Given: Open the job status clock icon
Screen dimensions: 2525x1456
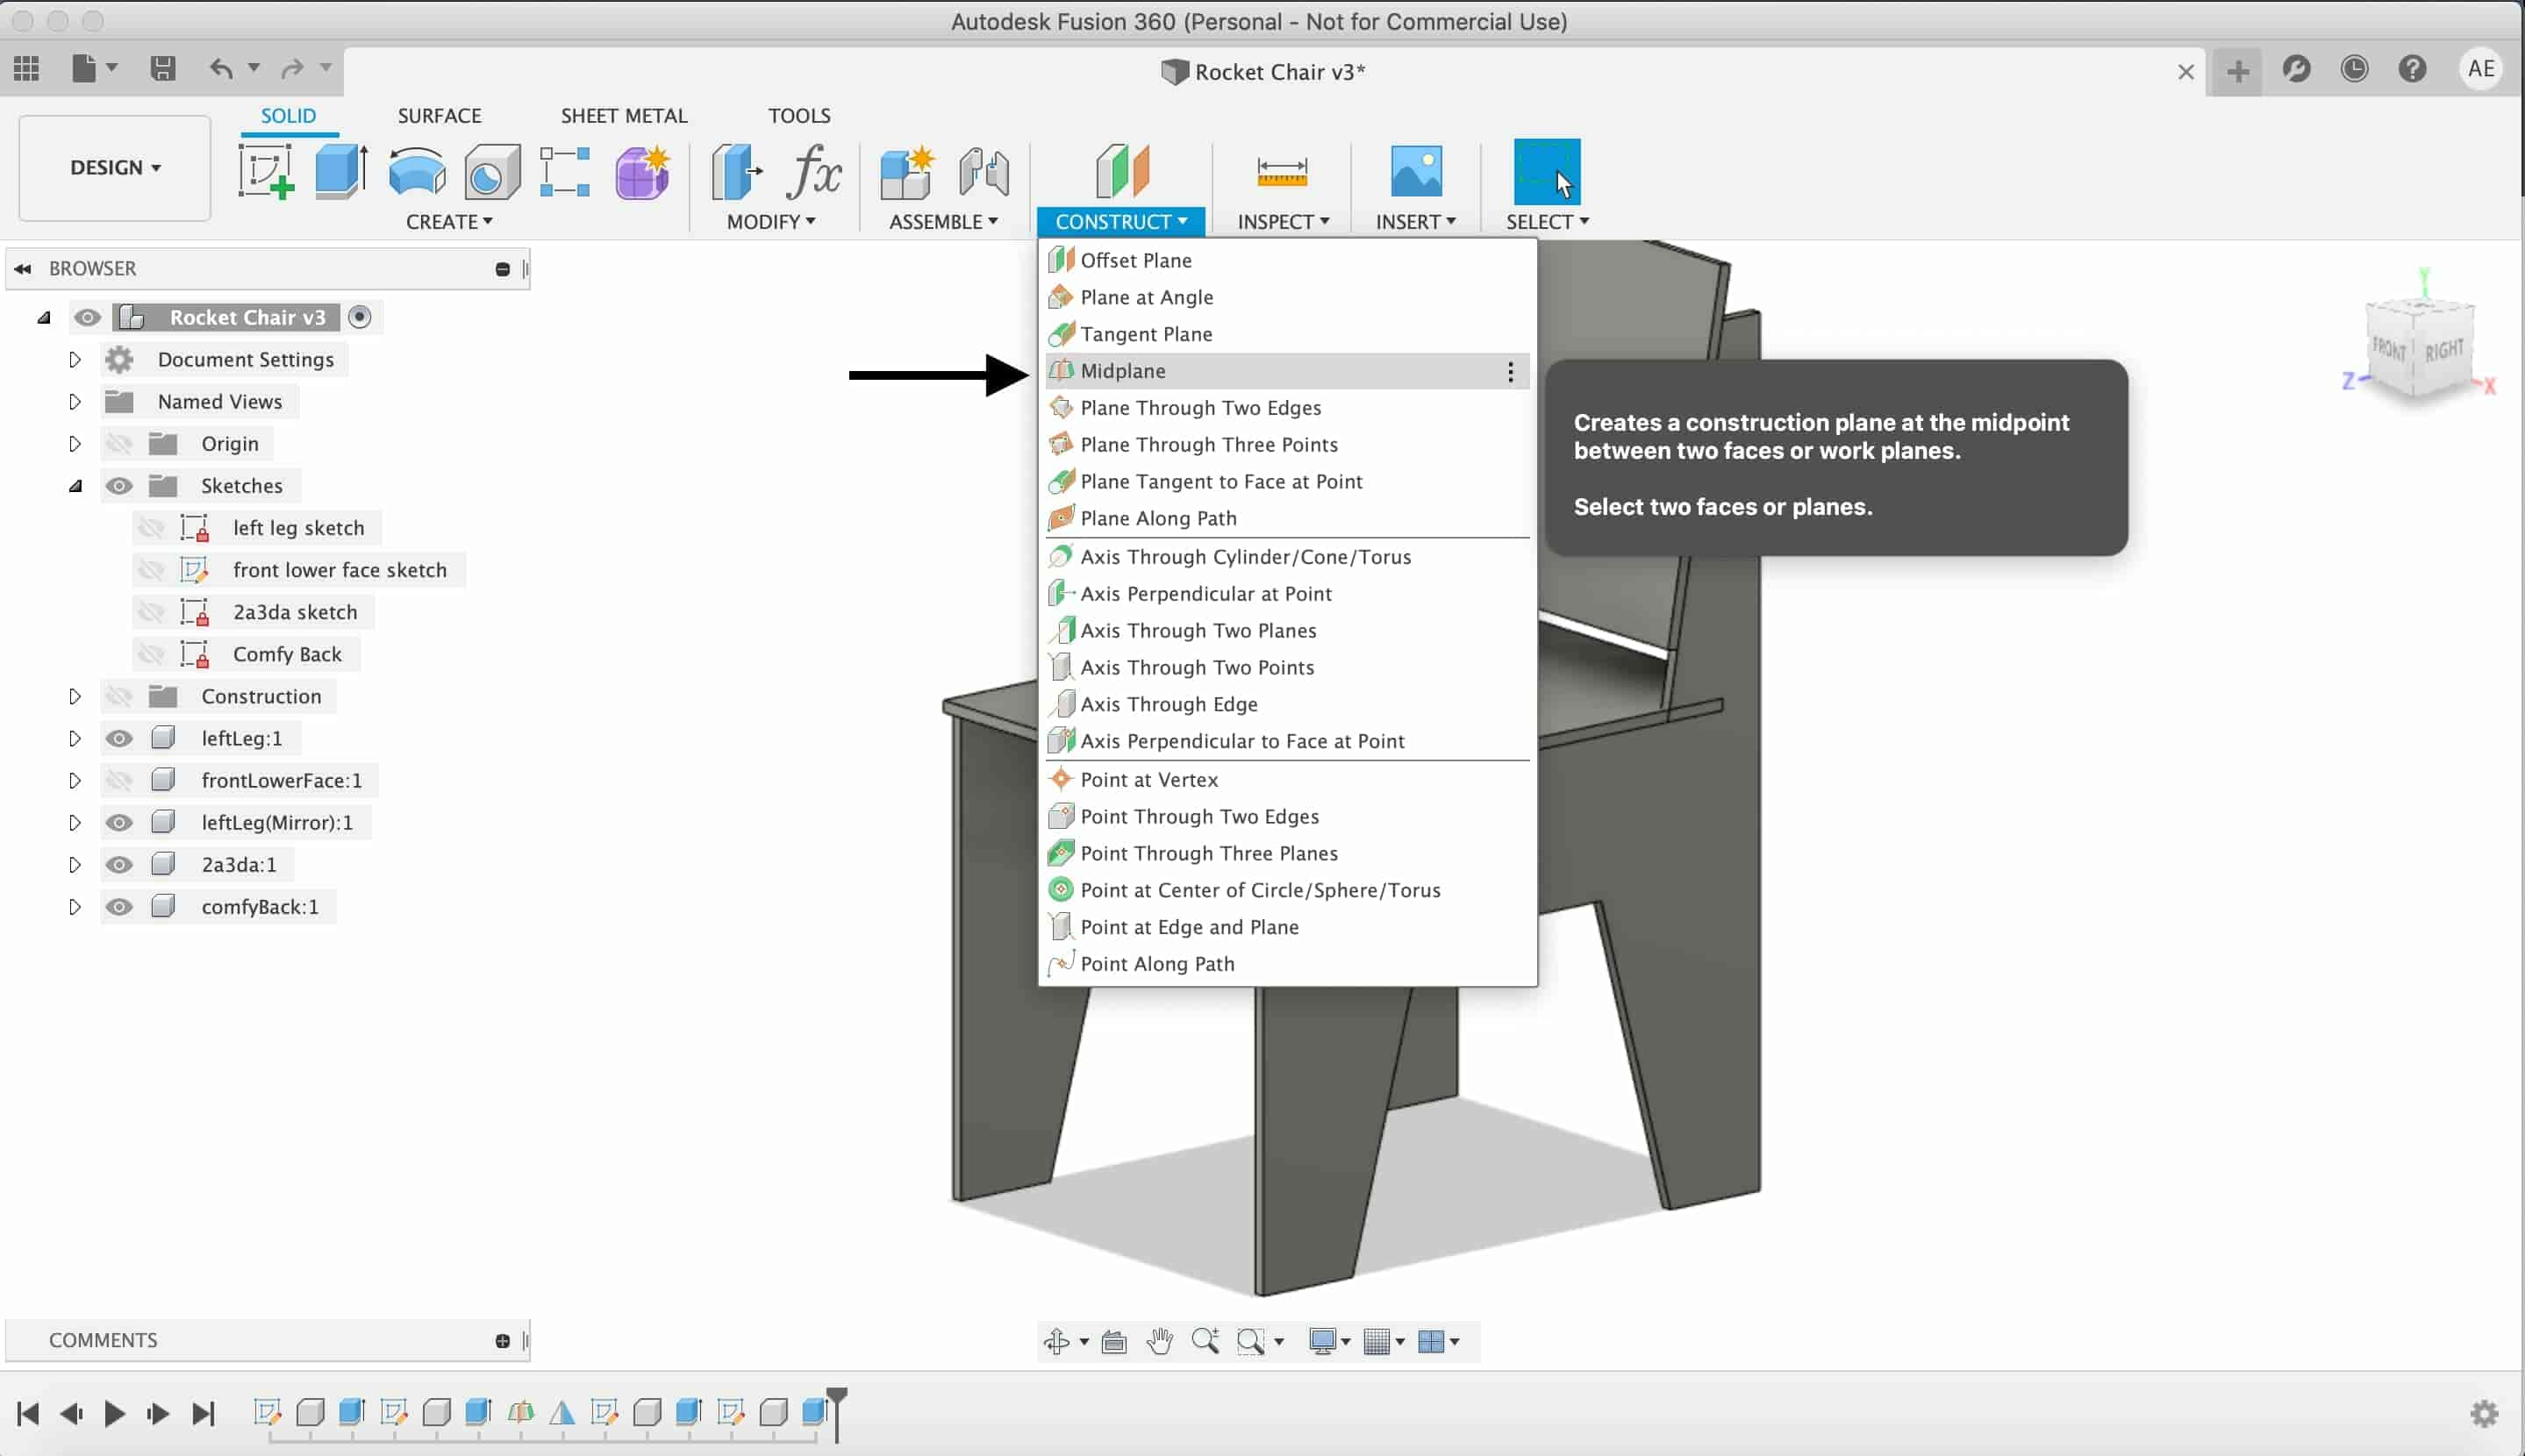Looking at the screenshot, I should click(2354, 69).
